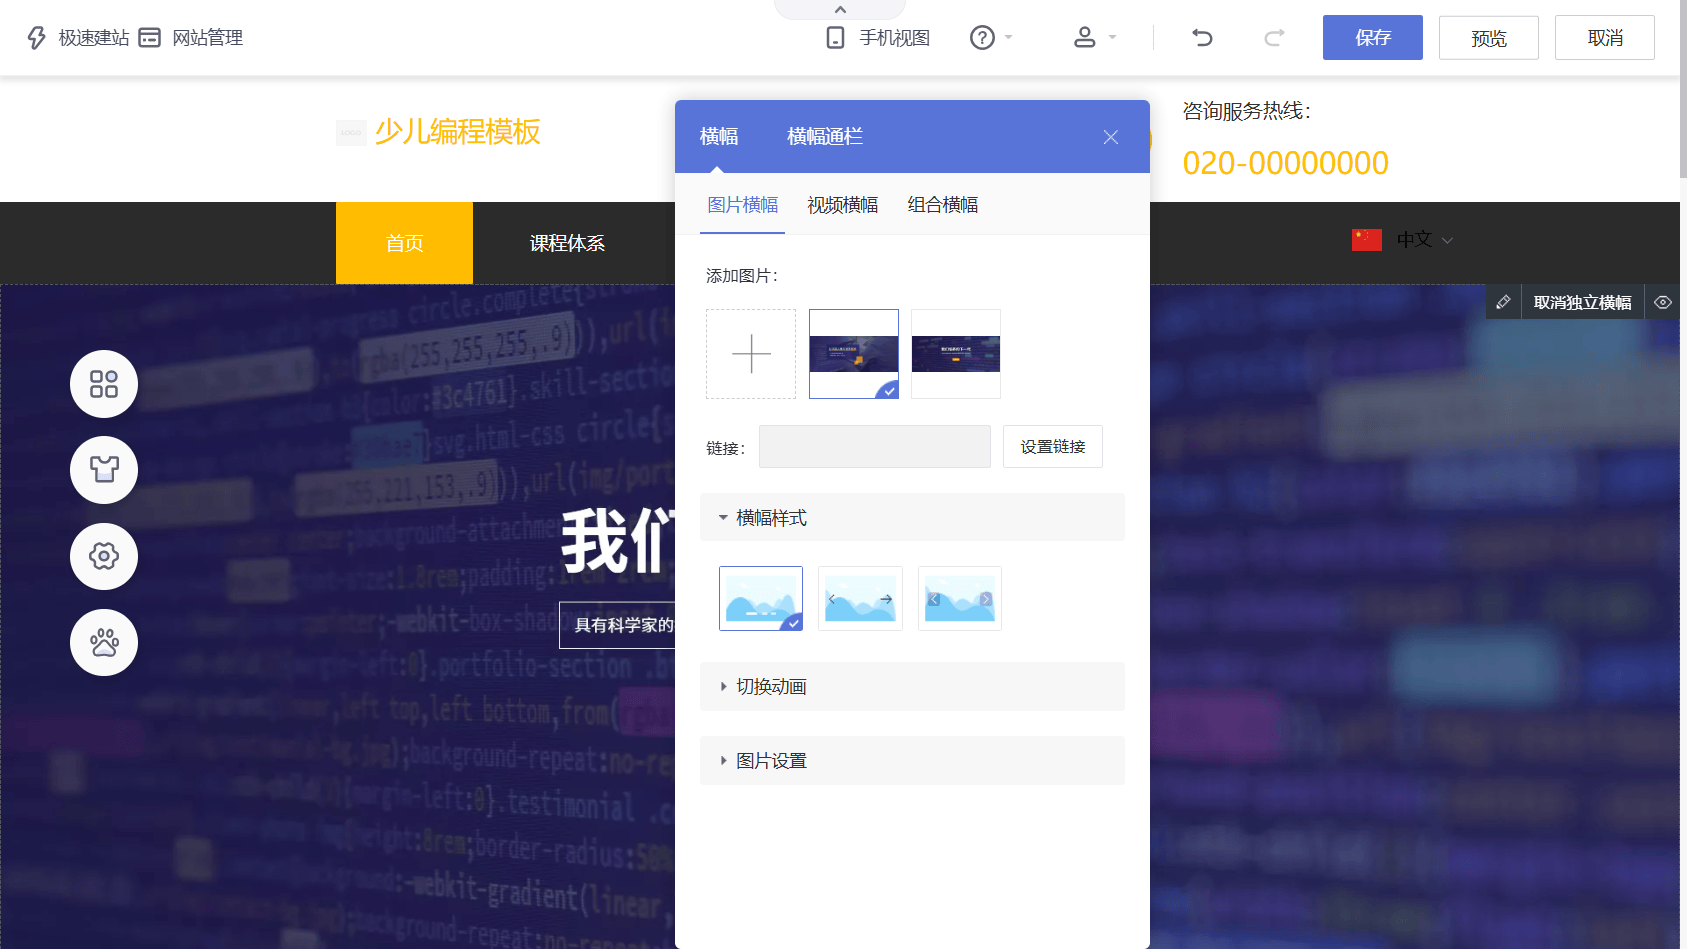Open the gear settings icon in left sidebar
The image size is (1687, 949).
(x=103, y=556)
